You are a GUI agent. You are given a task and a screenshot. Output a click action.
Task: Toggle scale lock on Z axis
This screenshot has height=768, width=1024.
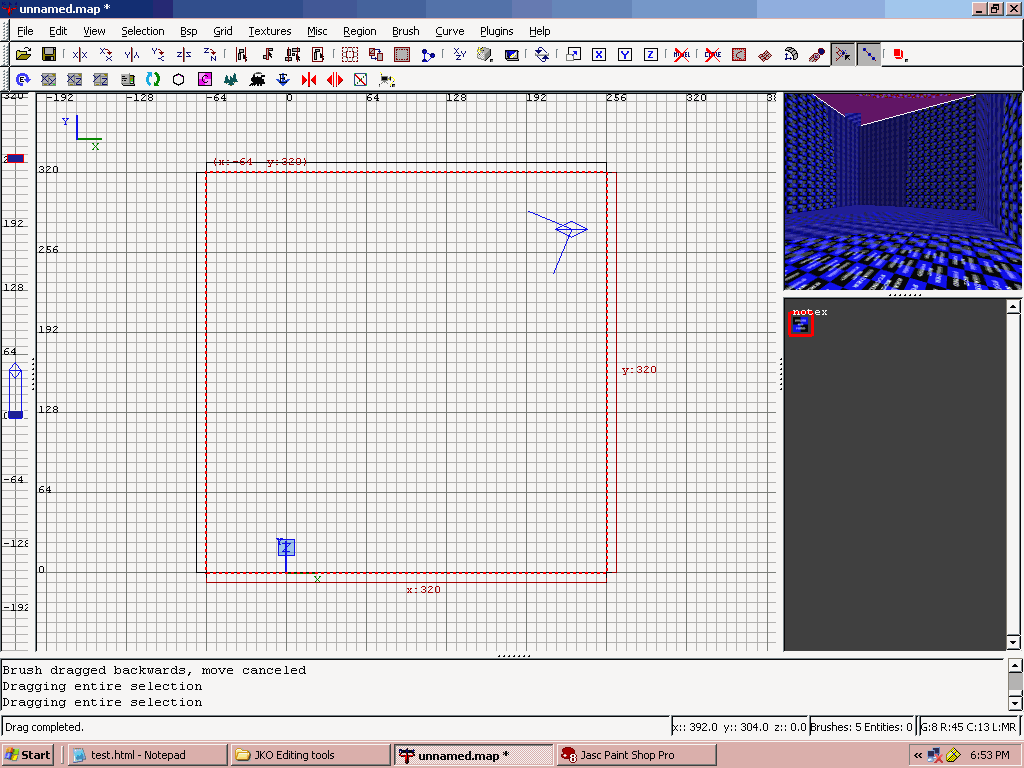pyautogui.click(x=650, y=55)
